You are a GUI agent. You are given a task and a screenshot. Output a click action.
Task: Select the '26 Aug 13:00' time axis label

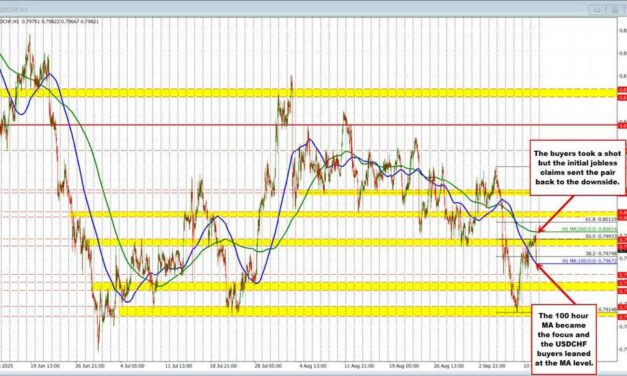[x=449, y=366]
